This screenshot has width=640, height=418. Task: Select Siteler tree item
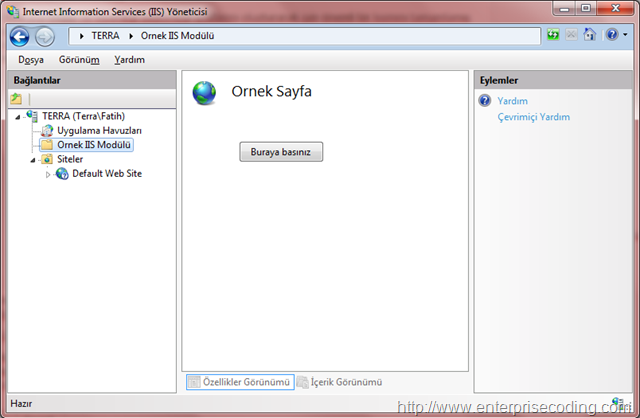(70, 159)
